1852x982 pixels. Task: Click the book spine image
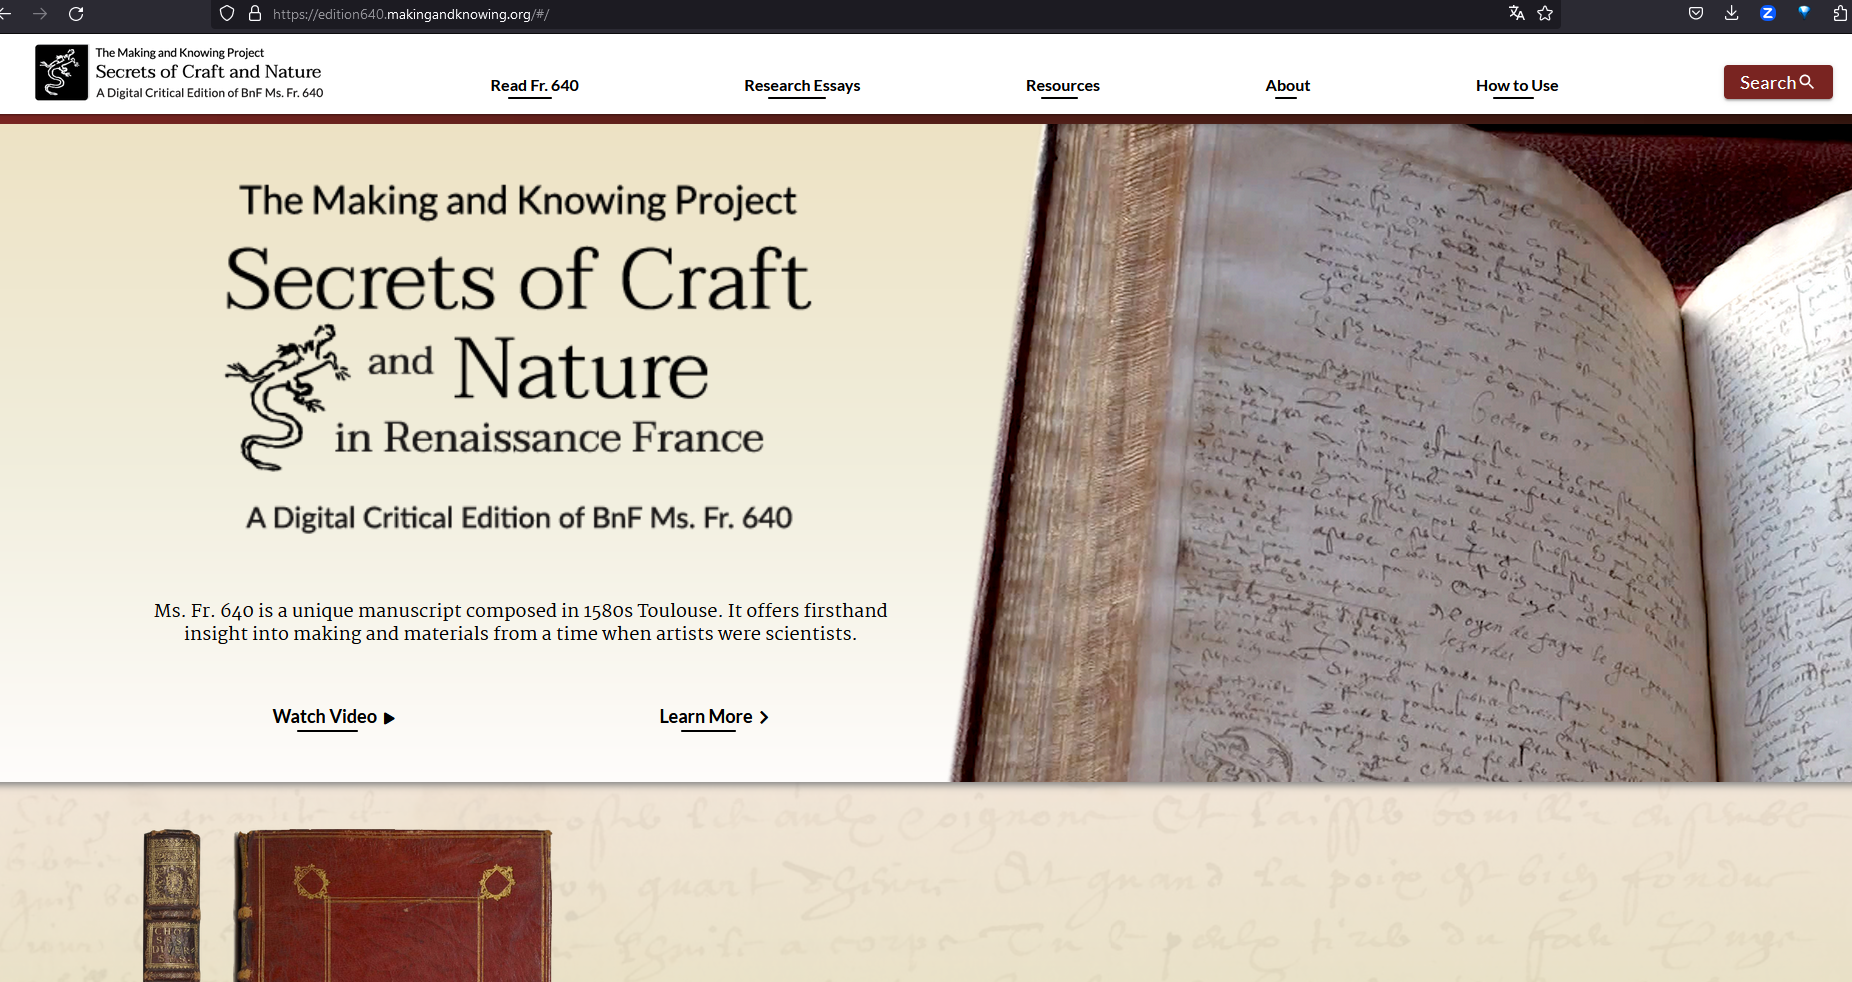pos(172,905)
